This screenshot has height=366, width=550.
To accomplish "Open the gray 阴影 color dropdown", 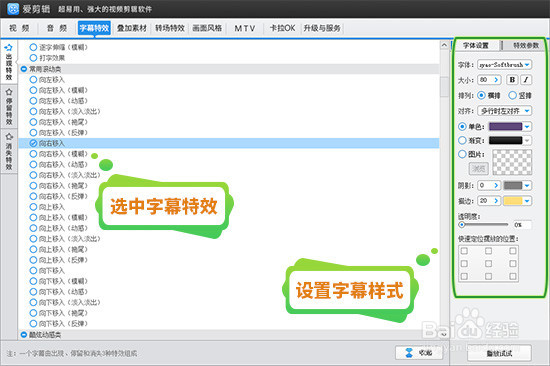I will click(527, 185).
